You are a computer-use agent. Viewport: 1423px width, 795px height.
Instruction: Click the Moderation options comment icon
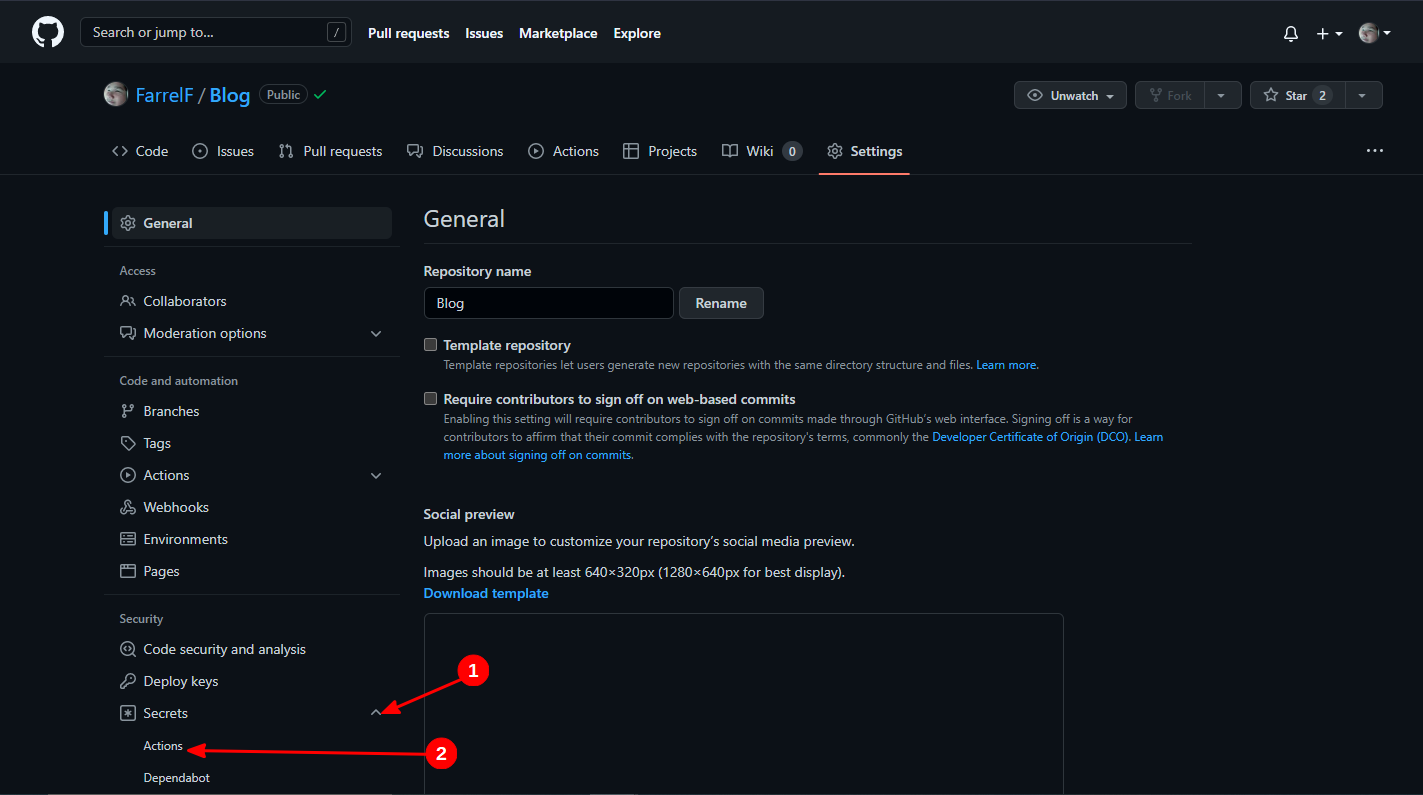coord(128,333)
